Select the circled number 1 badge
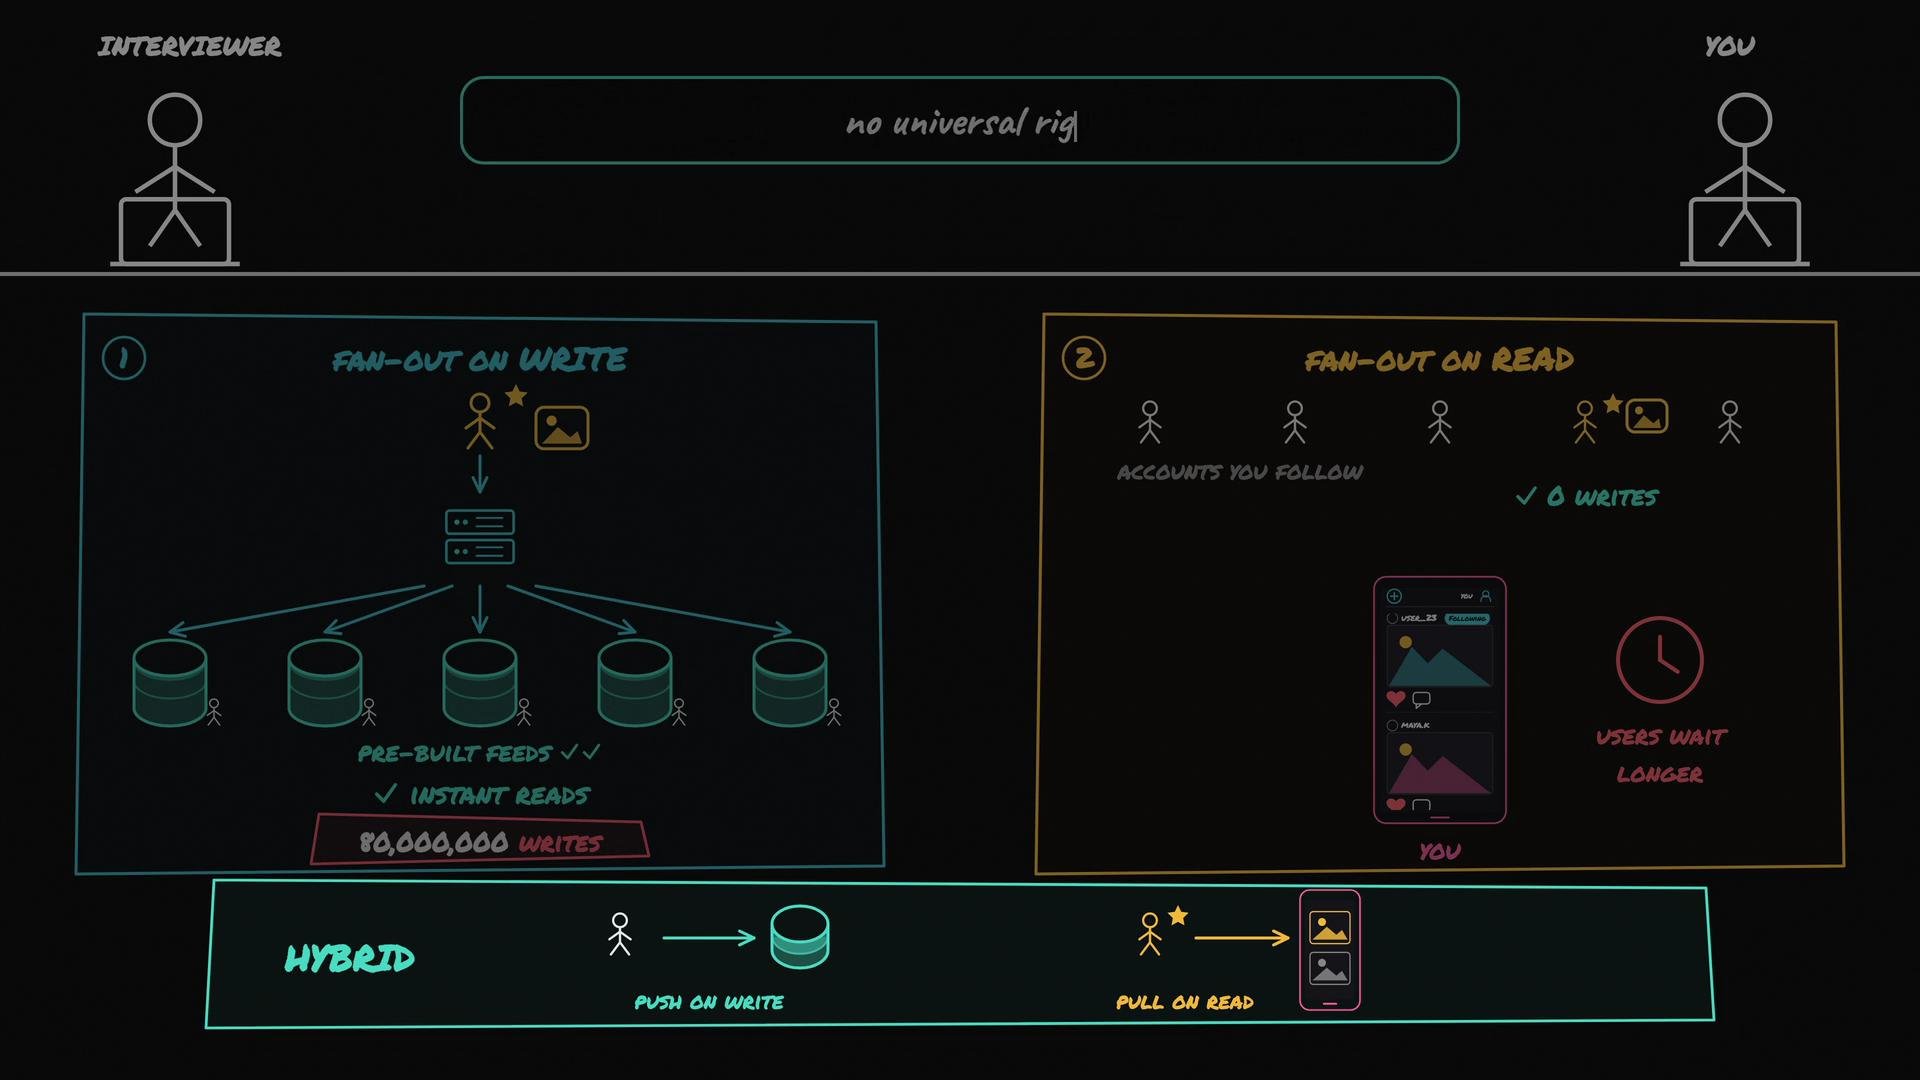 [x=124, y=358]
